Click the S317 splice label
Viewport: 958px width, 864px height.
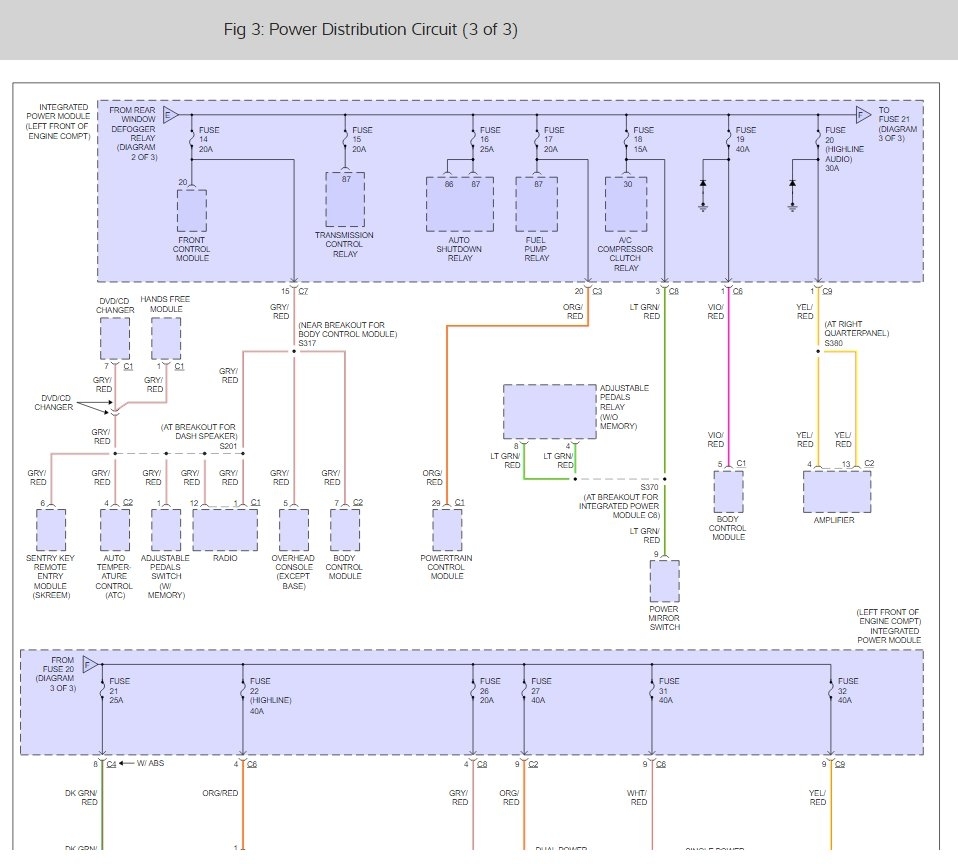tap(307, 343)
